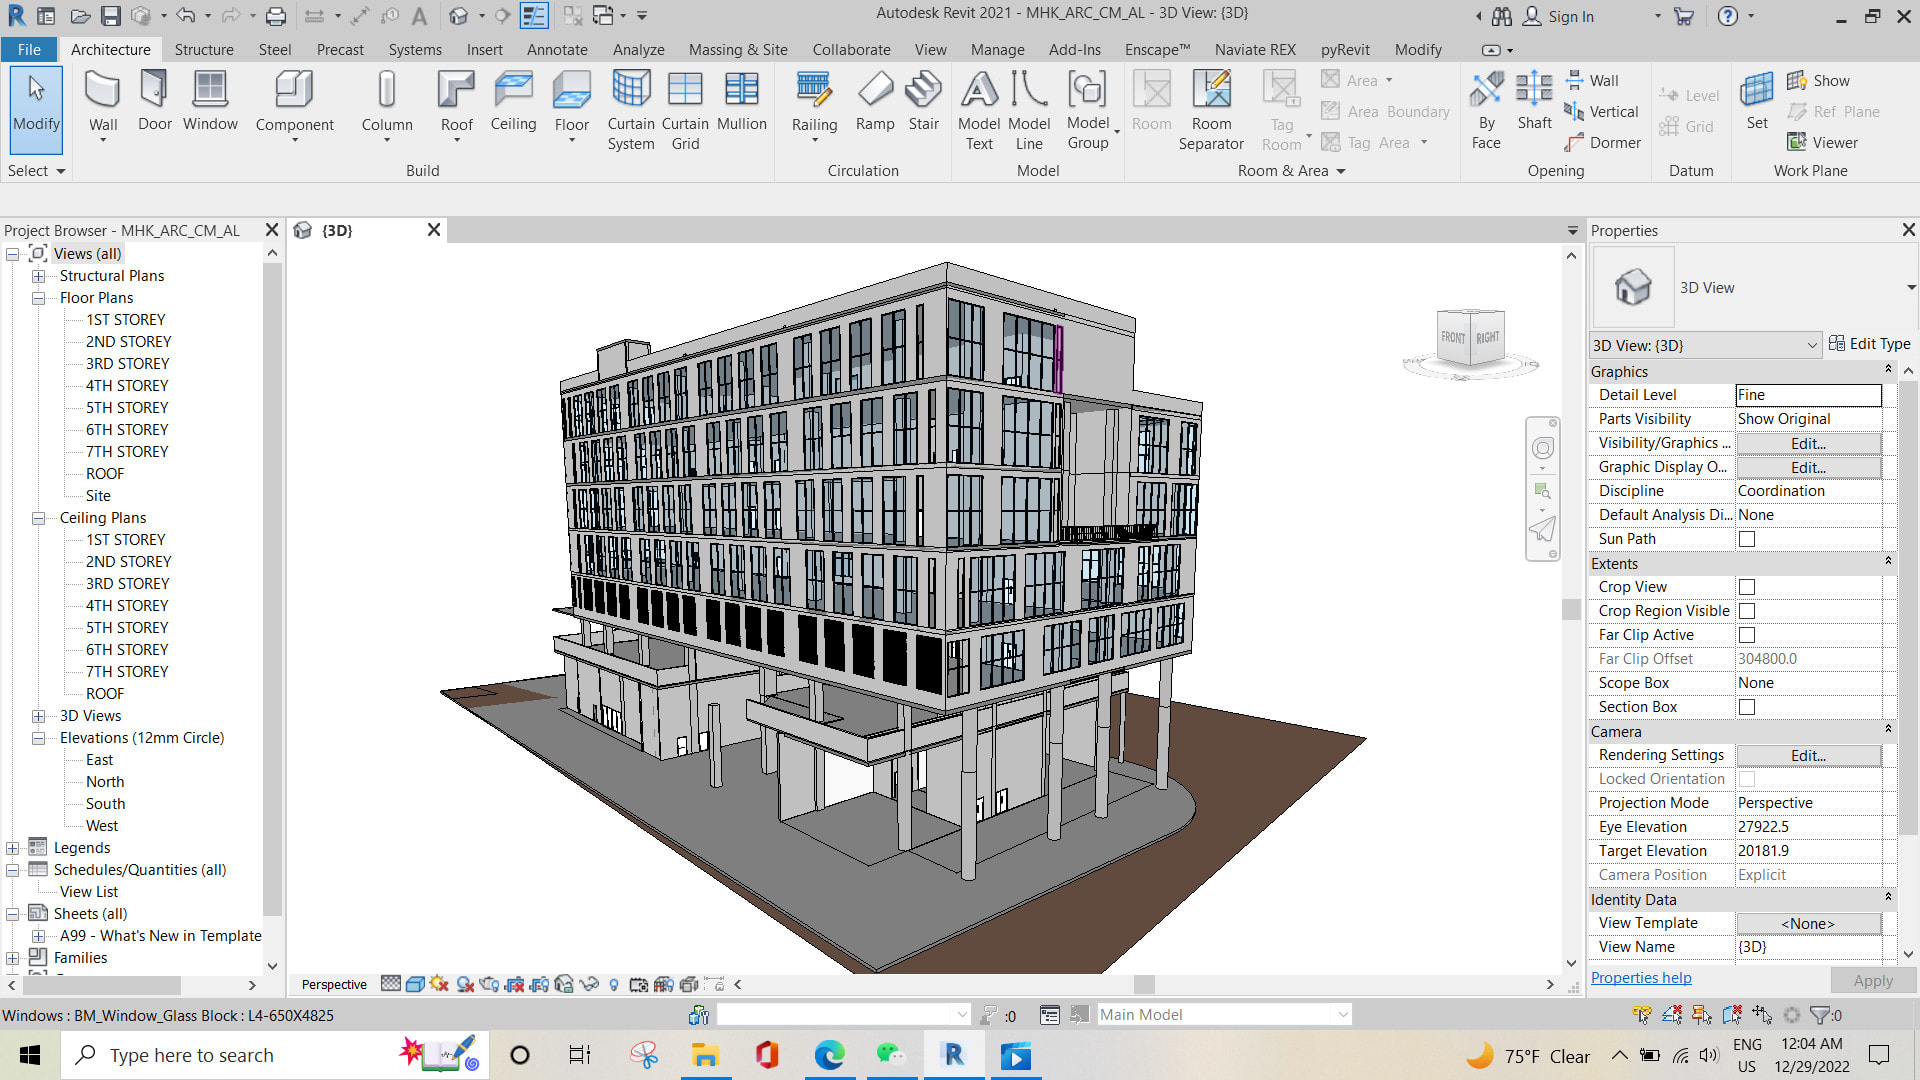1920x1080 pixels.
Task: Click the Edit Type button
Action: click(1878, 343)
